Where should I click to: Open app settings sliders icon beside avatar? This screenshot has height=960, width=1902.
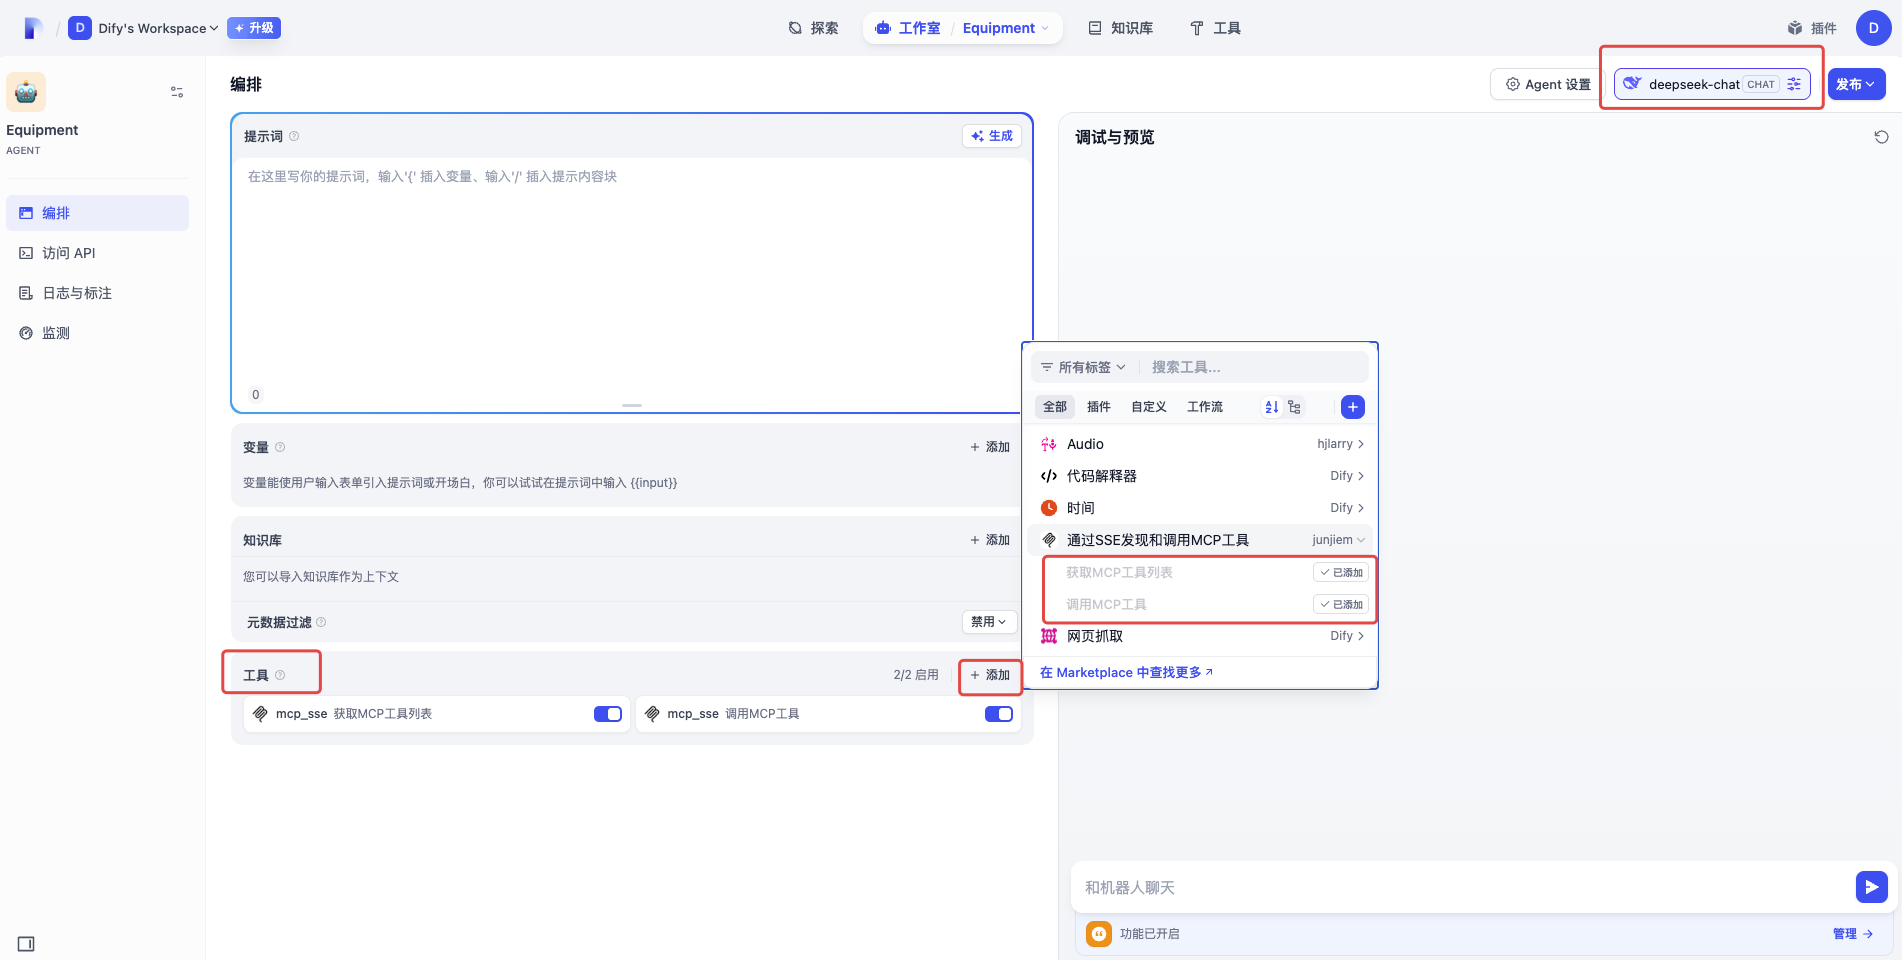point(177,92)
